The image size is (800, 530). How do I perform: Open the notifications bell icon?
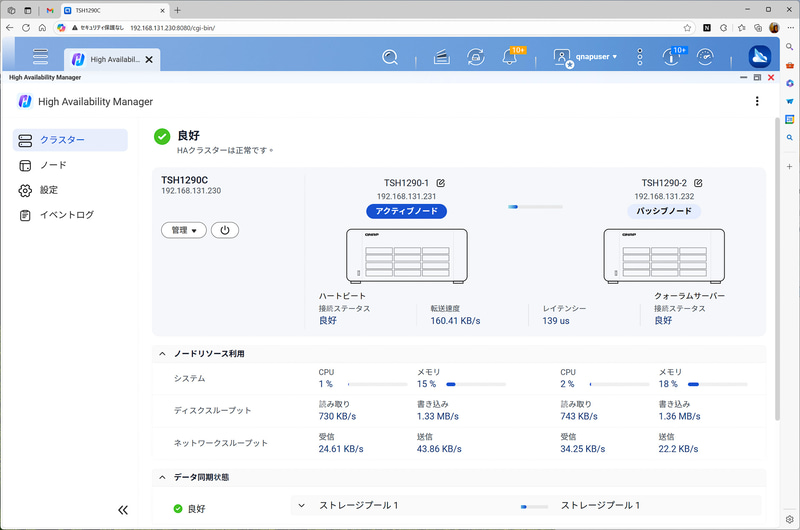coord(510,57)
